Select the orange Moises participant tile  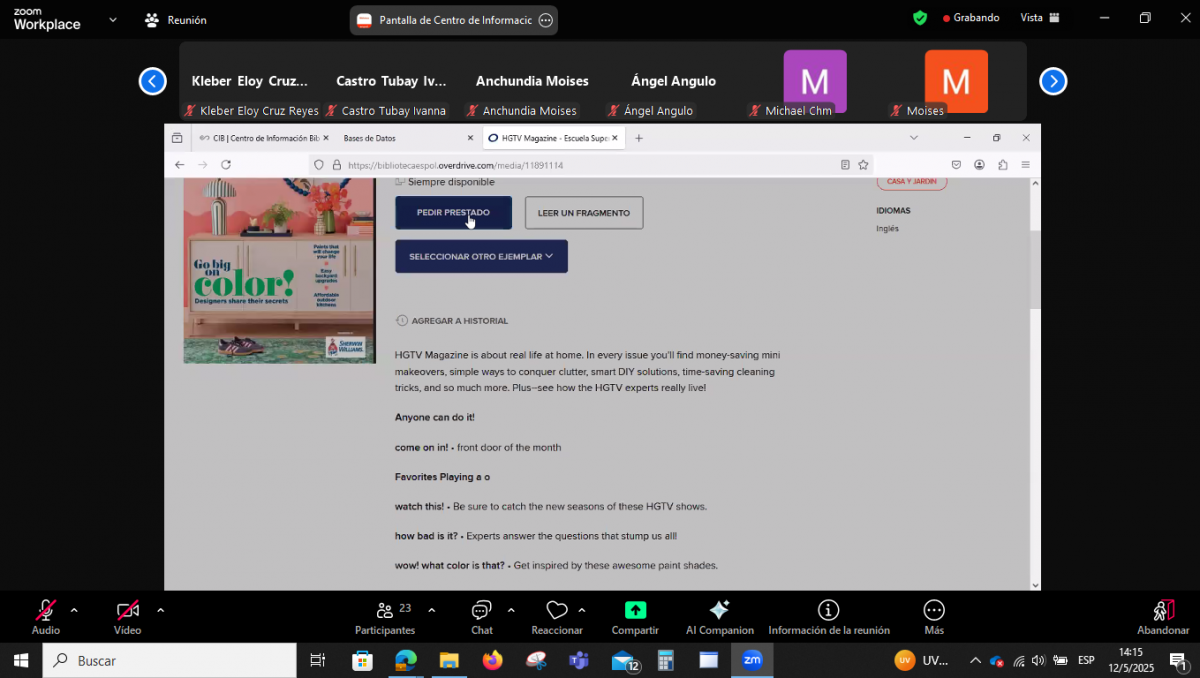pyautogui.click(x=956, y=81)
